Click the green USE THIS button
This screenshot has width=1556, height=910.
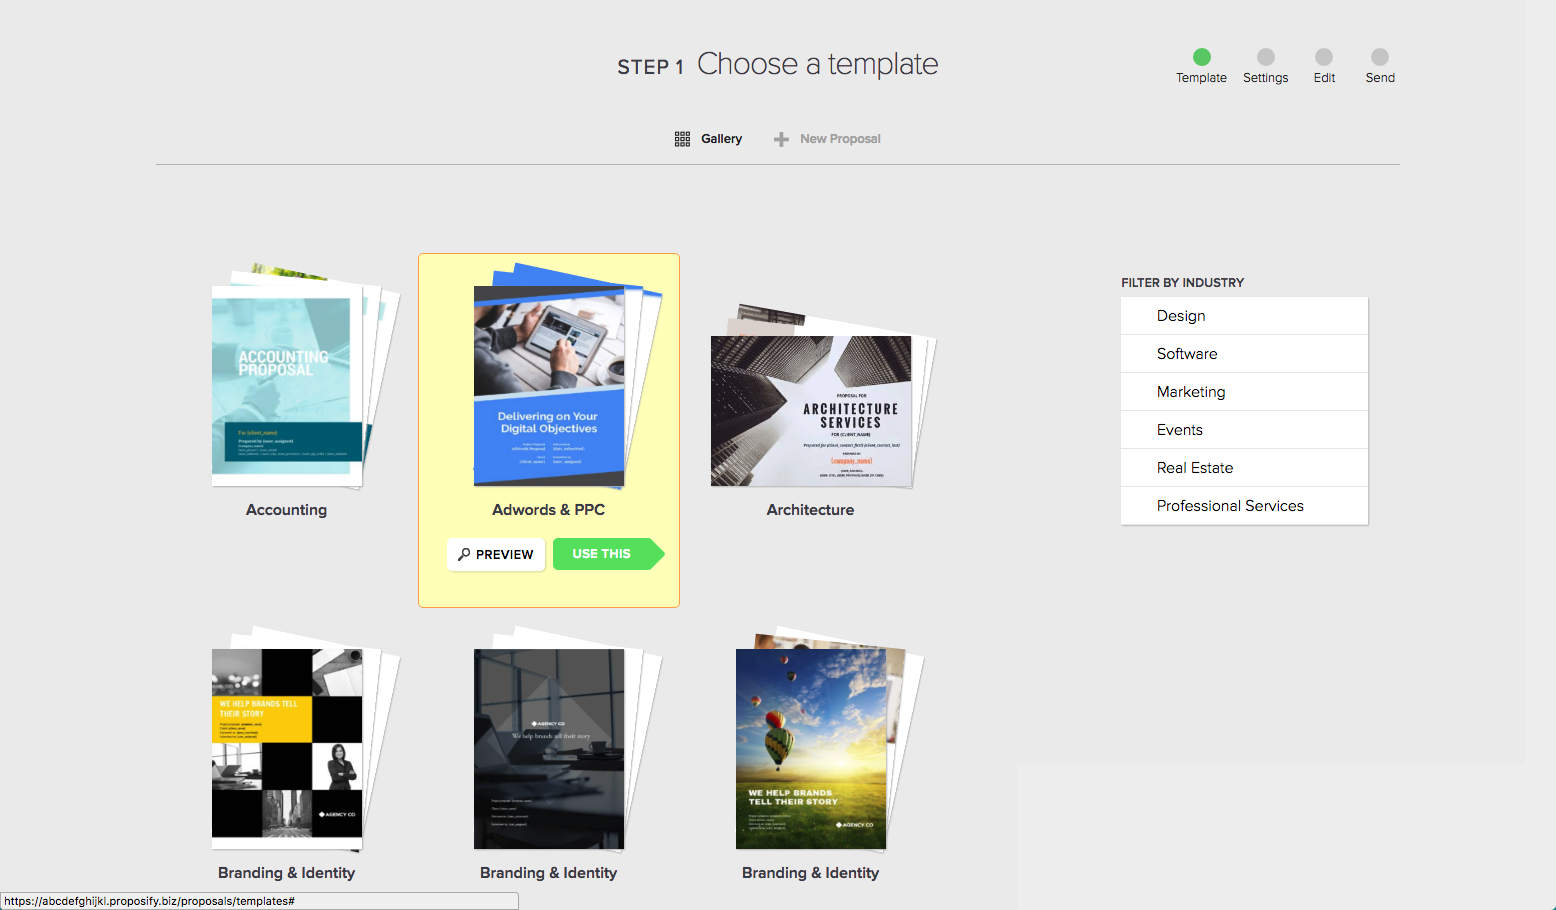coord(608,554)
